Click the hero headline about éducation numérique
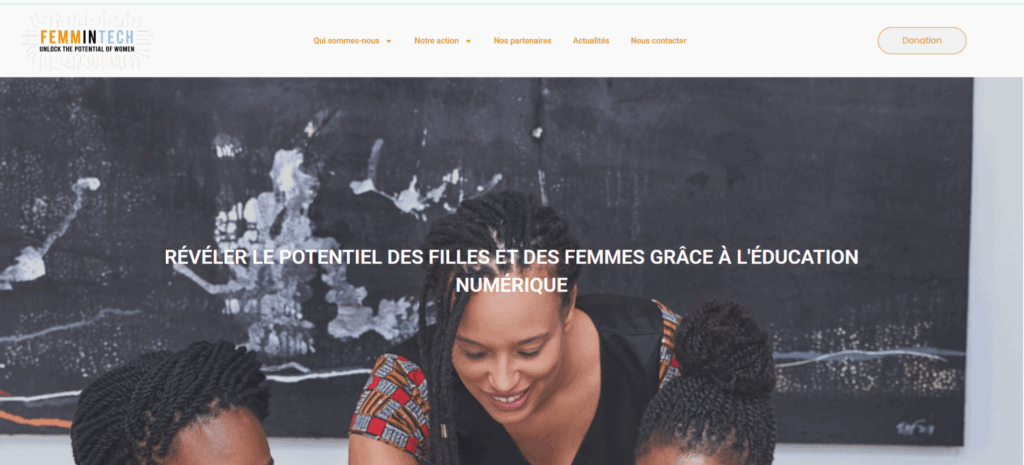Viewport: 1024px width, 465px height. 511,270
